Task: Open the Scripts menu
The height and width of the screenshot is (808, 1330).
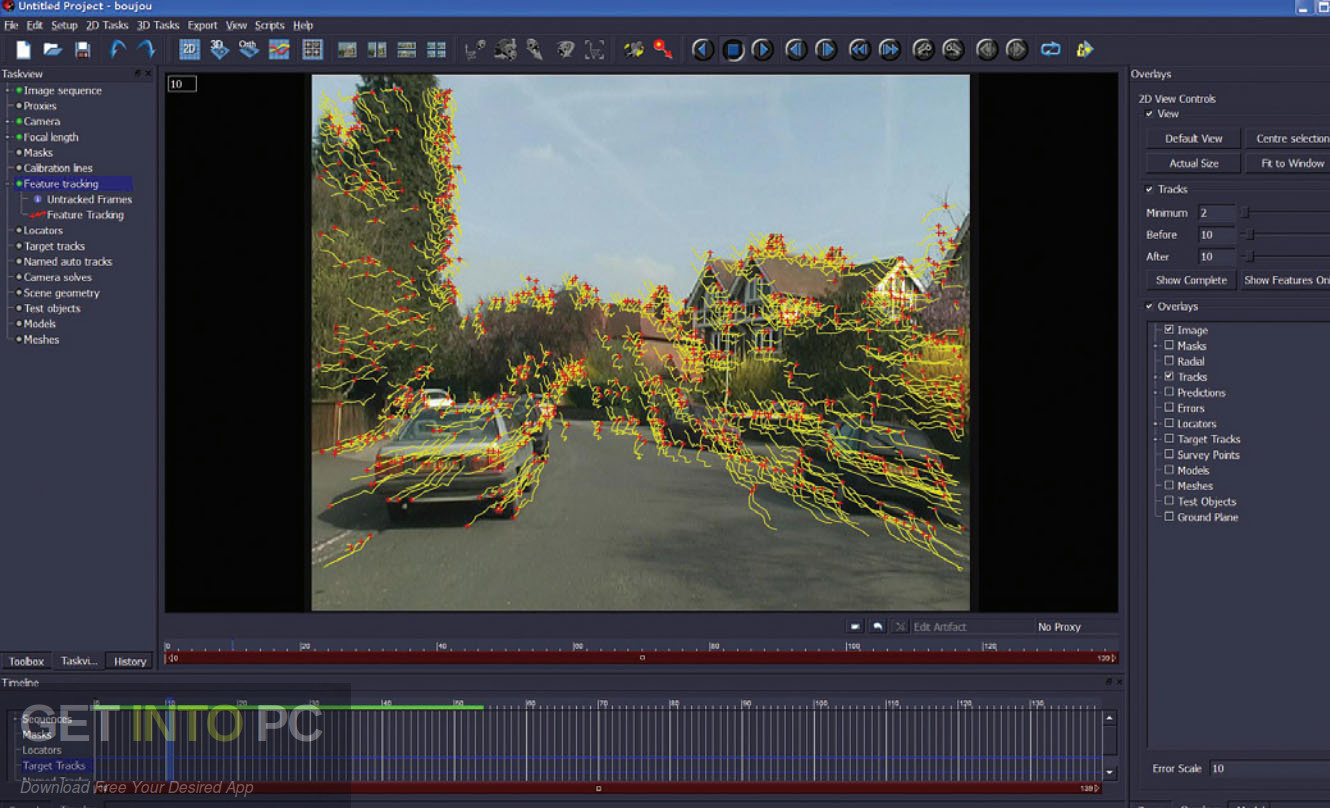Action: pos(270,25)
